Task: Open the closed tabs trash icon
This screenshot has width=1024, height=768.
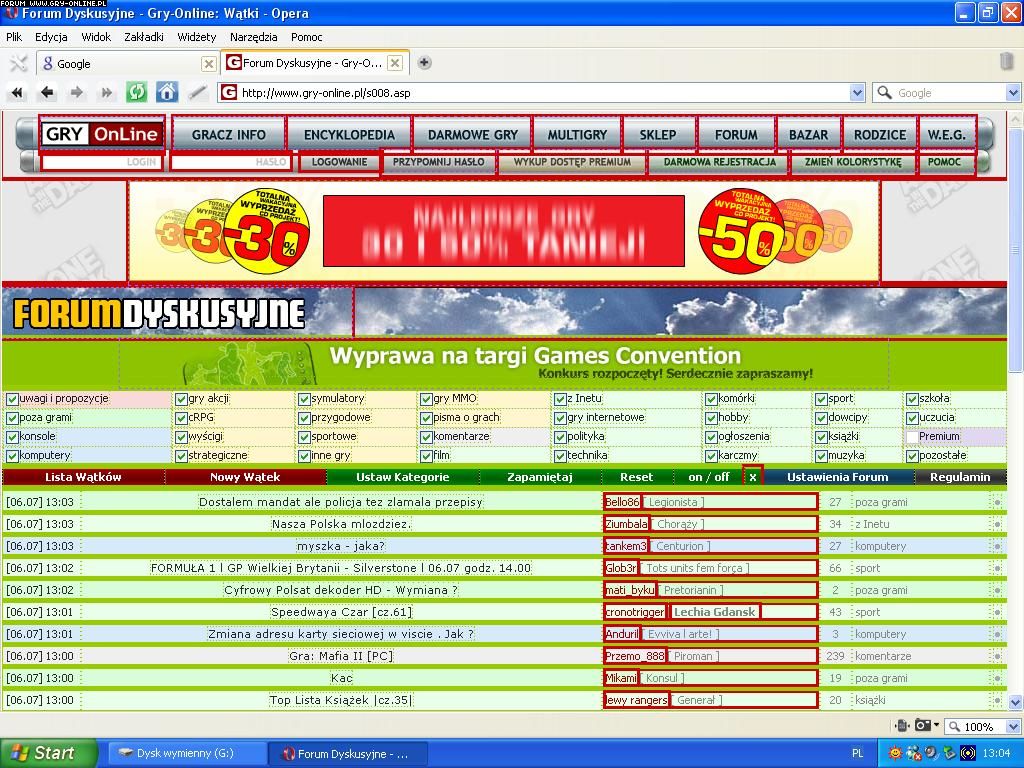Action: (x=1006, y=62)
